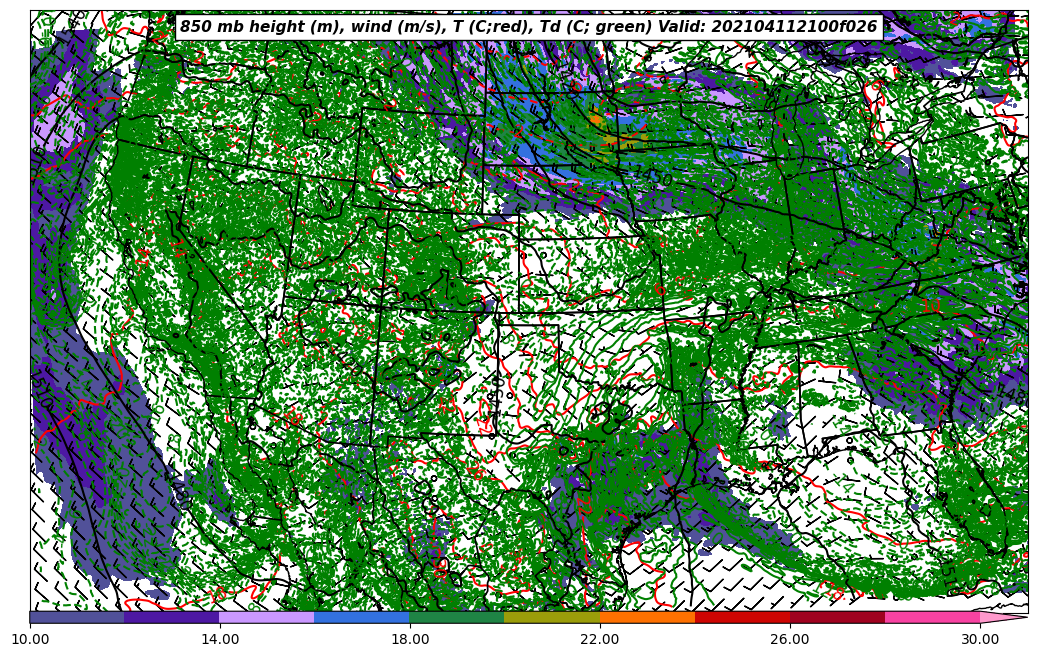Click the 26.00 colorbar tick label
The image size is (1037, 657).
(790, 638)
